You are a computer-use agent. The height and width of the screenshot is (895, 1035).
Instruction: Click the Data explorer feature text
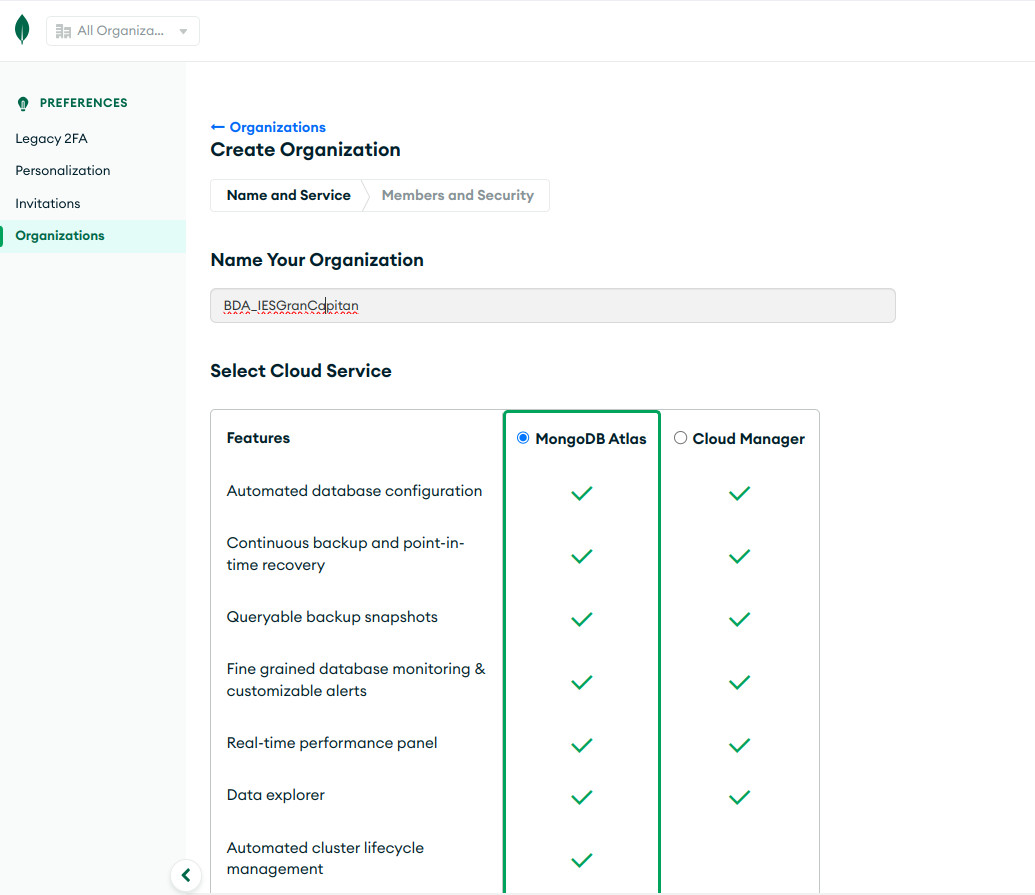[276, 795]
